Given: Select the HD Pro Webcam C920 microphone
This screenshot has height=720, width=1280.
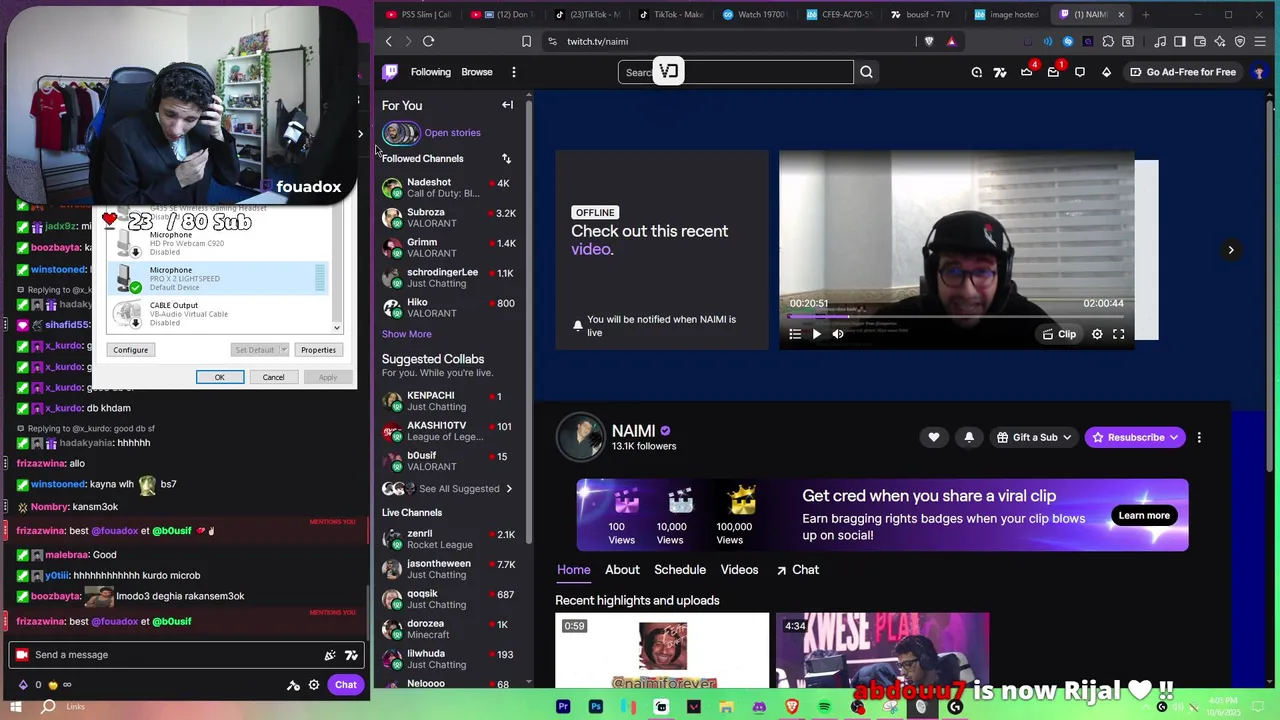Looking at the screenshot, I should click(218, 243).
